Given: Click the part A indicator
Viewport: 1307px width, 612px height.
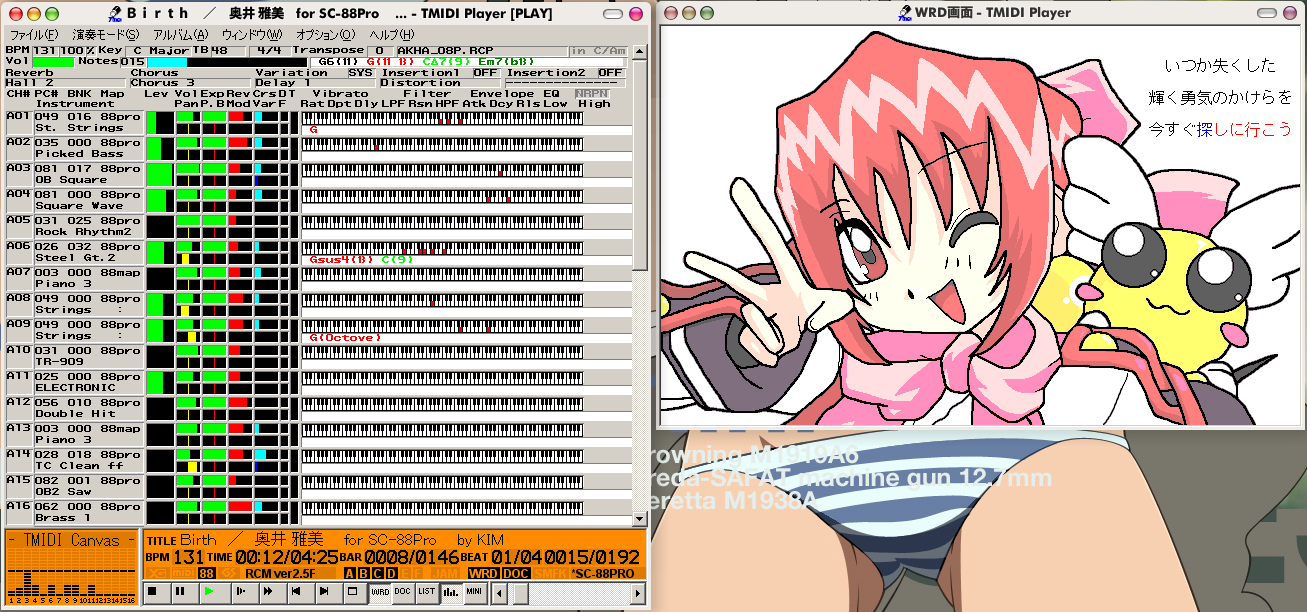Looking at the screenshot, I should pyautogui.click(x=349, y=574).
